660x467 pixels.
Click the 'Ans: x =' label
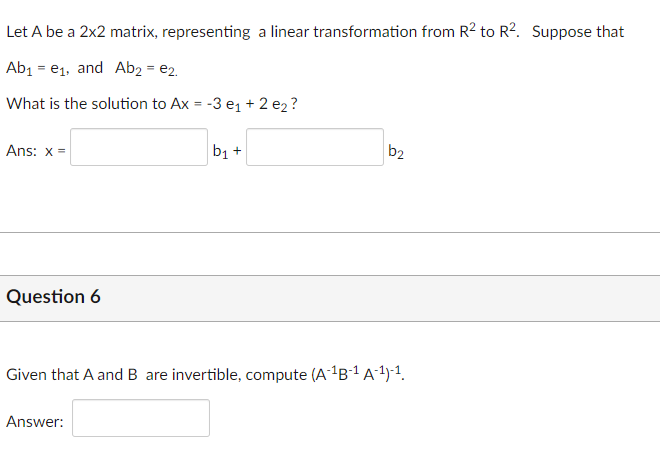[x=36, y=150]
